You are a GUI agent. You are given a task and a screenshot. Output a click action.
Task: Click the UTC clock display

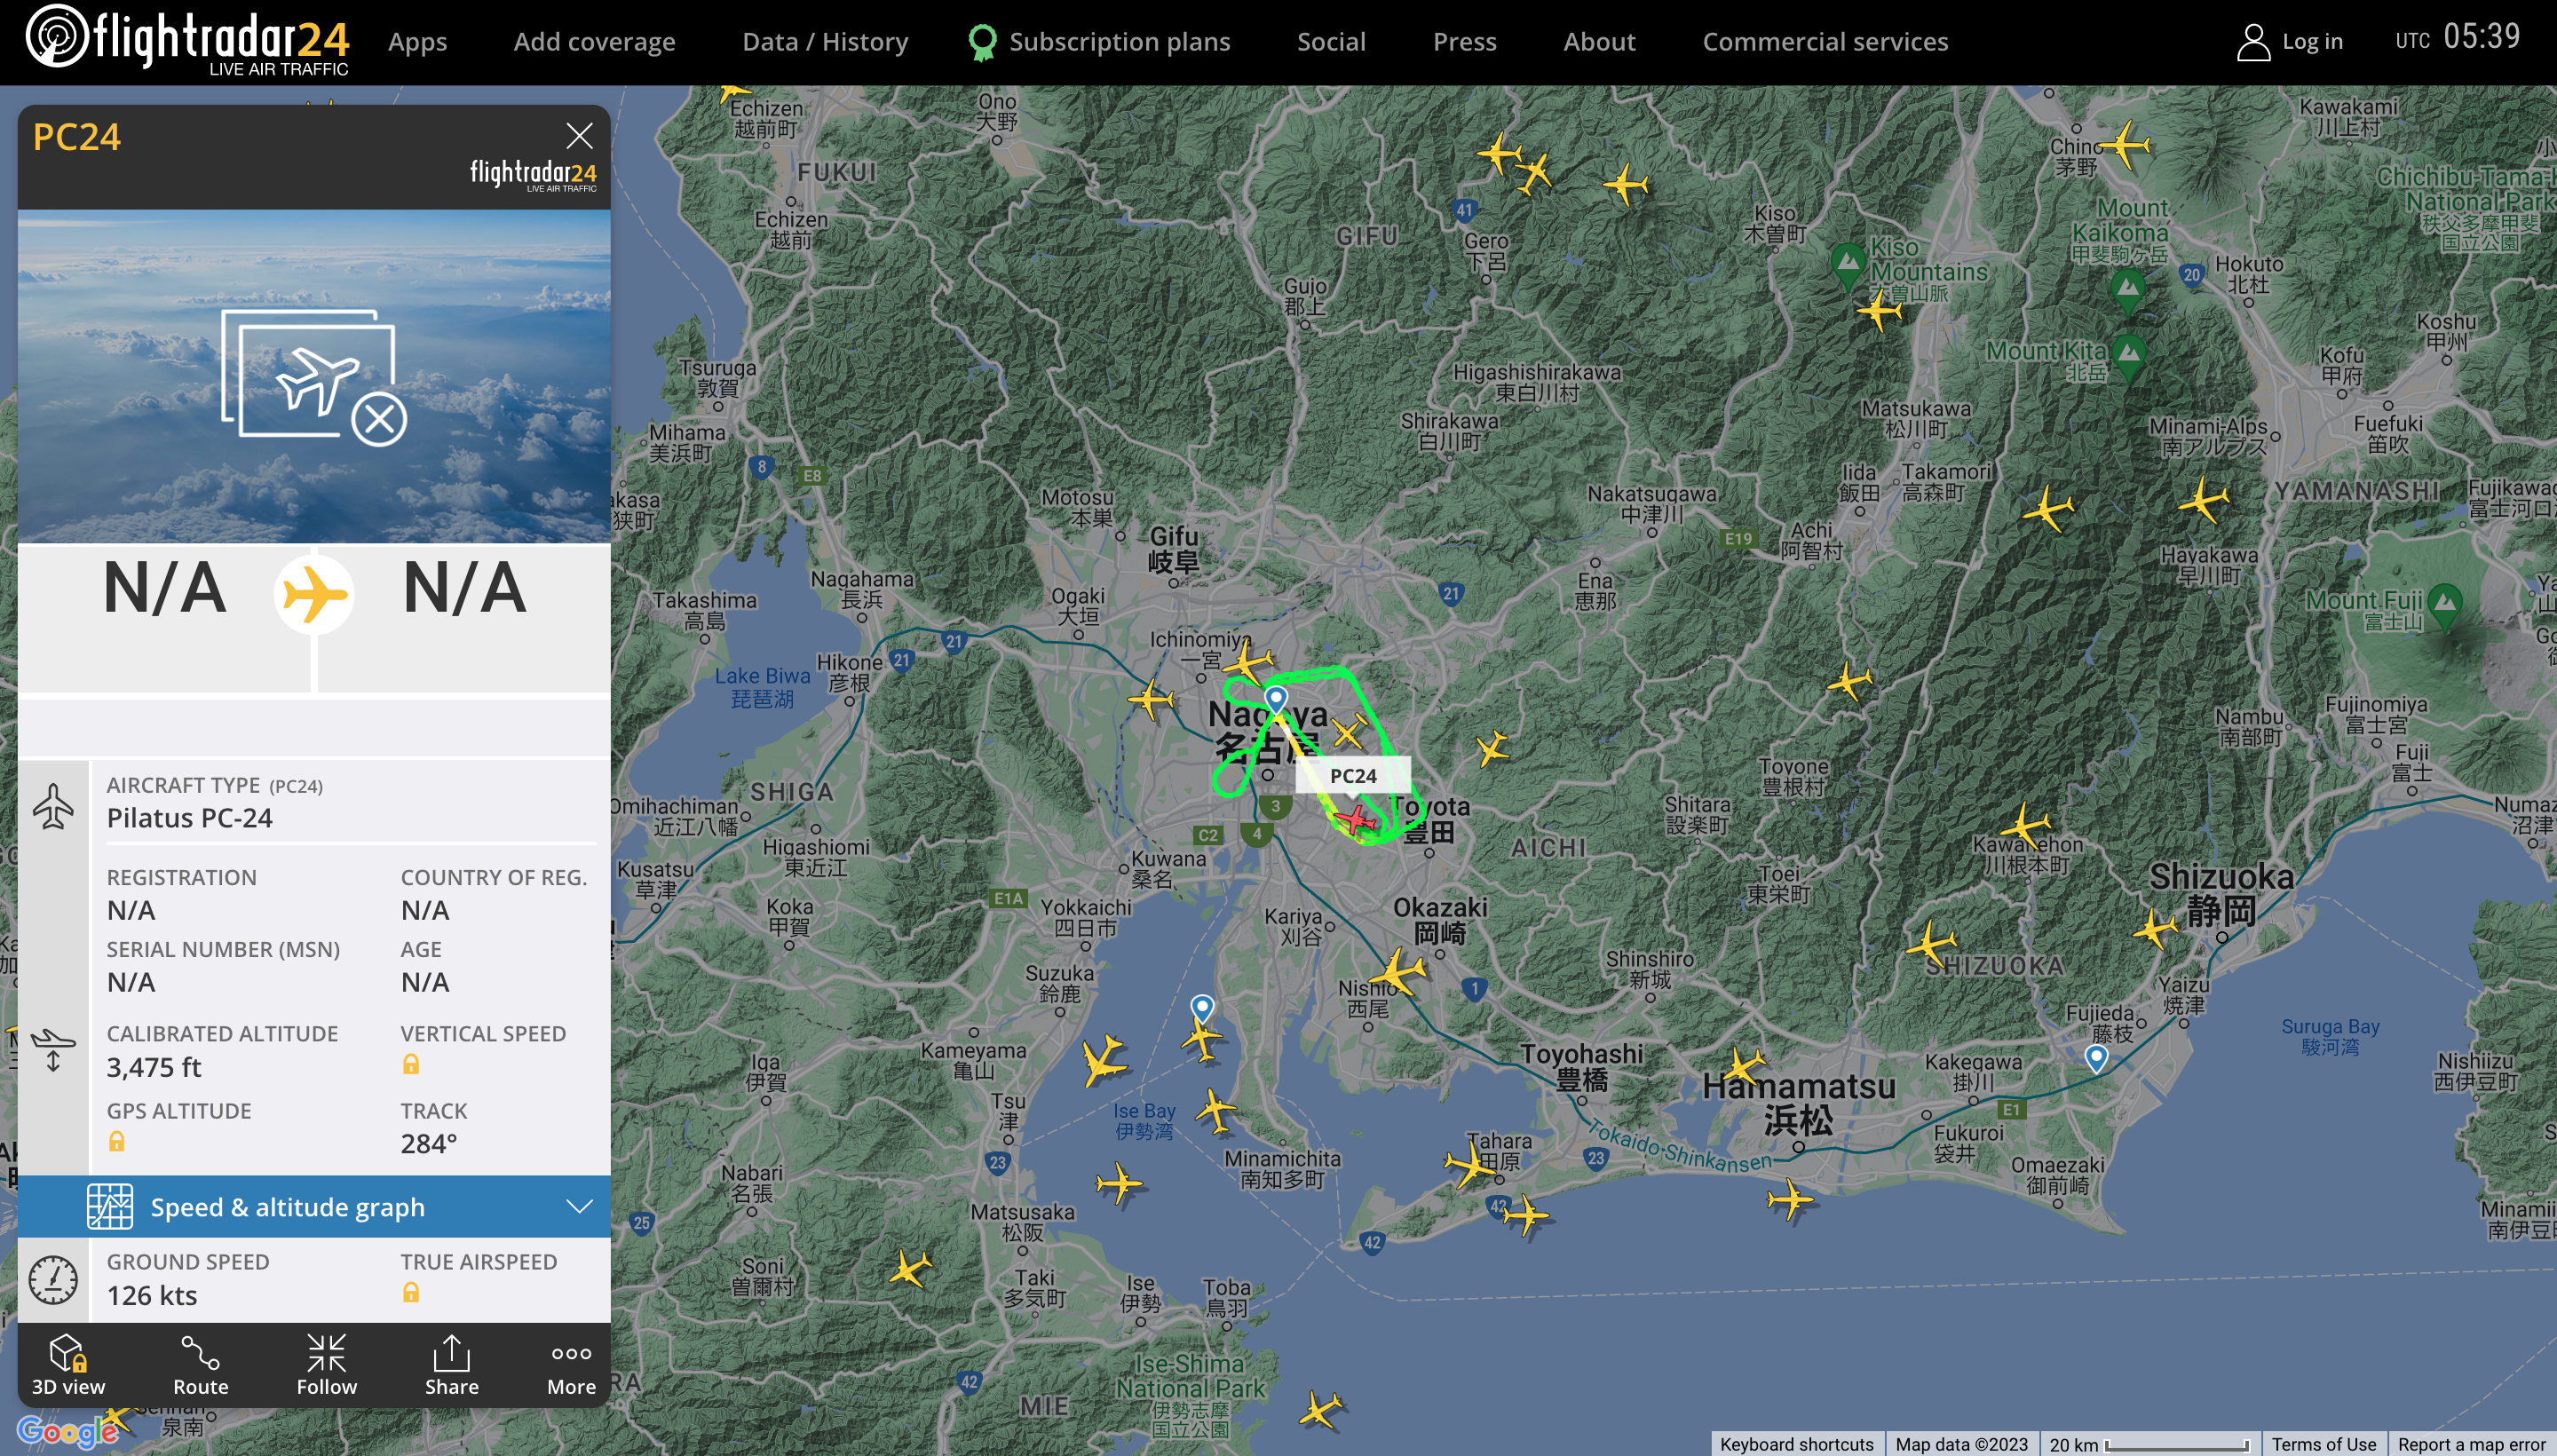click(x=2458, y=38)
